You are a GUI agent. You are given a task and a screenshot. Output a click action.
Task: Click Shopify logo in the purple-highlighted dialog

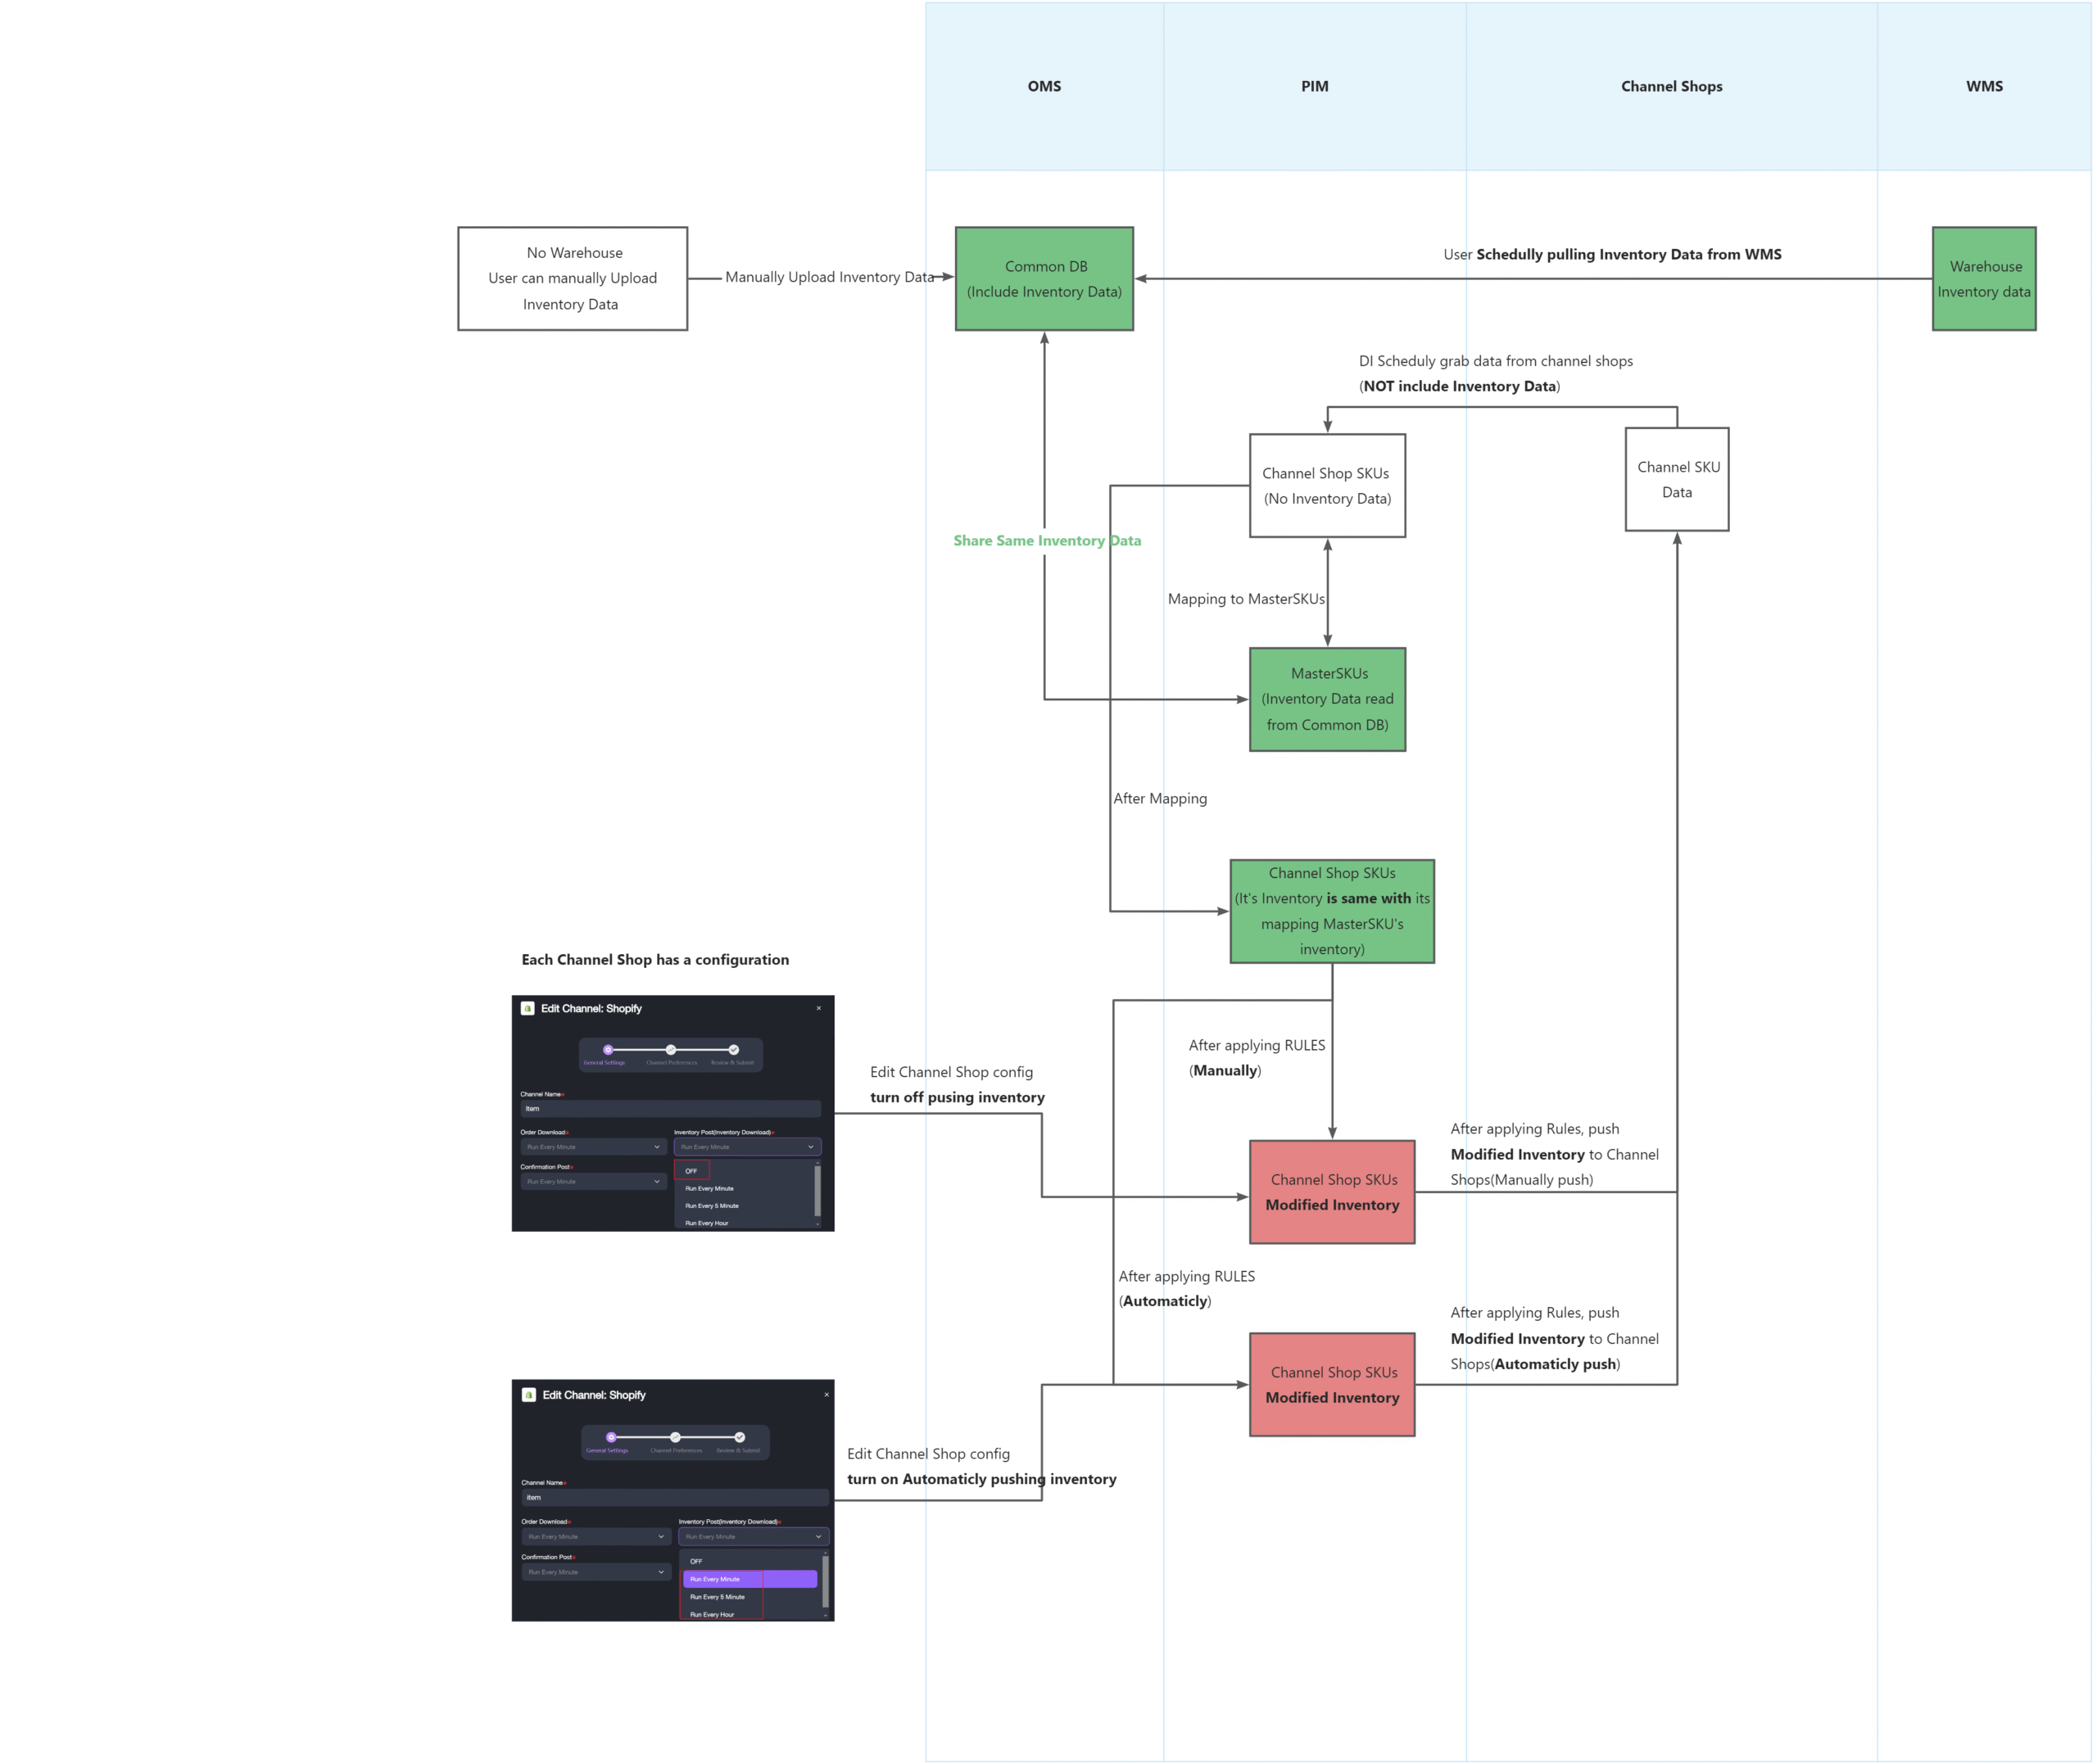point(529,1394)
